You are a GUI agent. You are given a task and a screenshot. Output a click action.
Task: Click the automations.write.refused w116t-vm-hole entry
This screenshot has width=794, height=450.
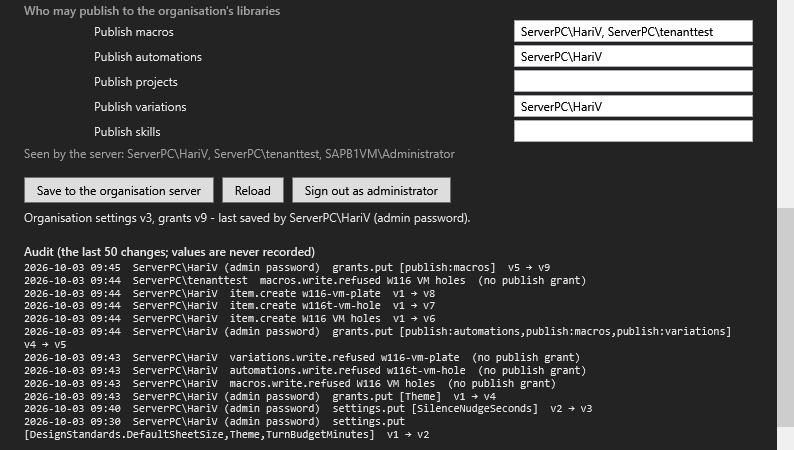coord(305,371)
